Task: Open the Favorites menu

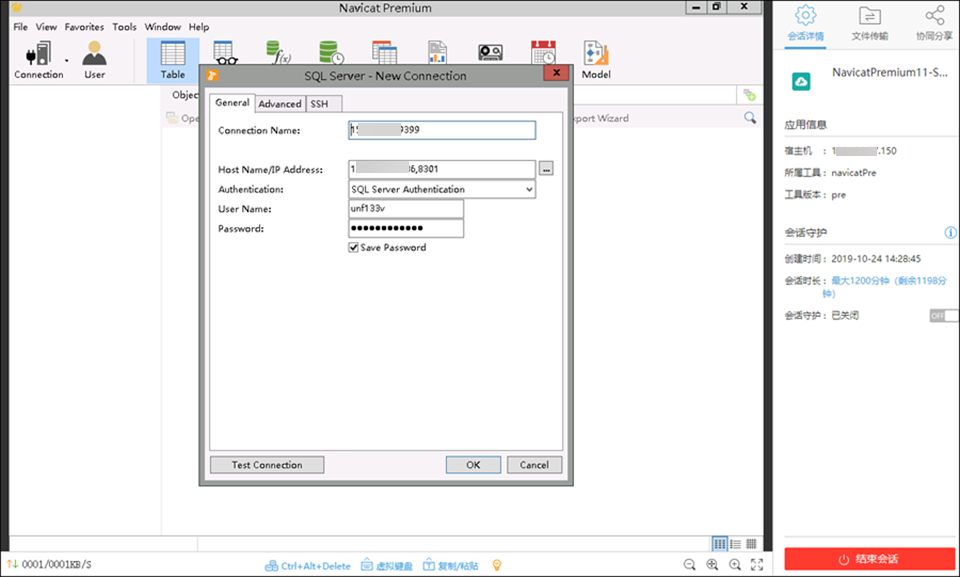Action: 84,27
